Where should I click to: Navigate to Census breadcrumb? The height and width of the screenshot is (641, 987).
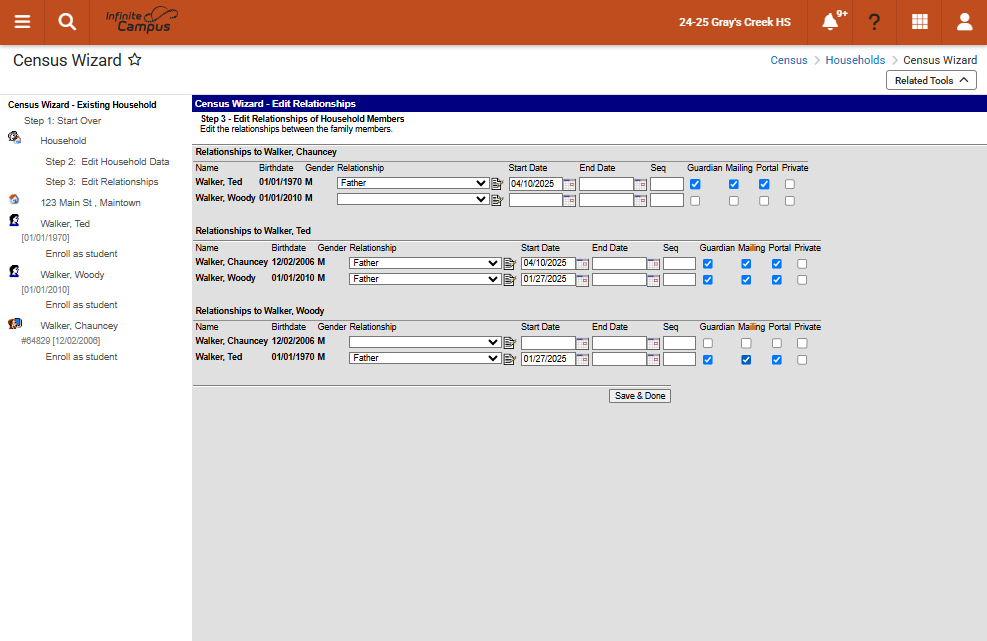pyautogui.click(x=789, y=60)
